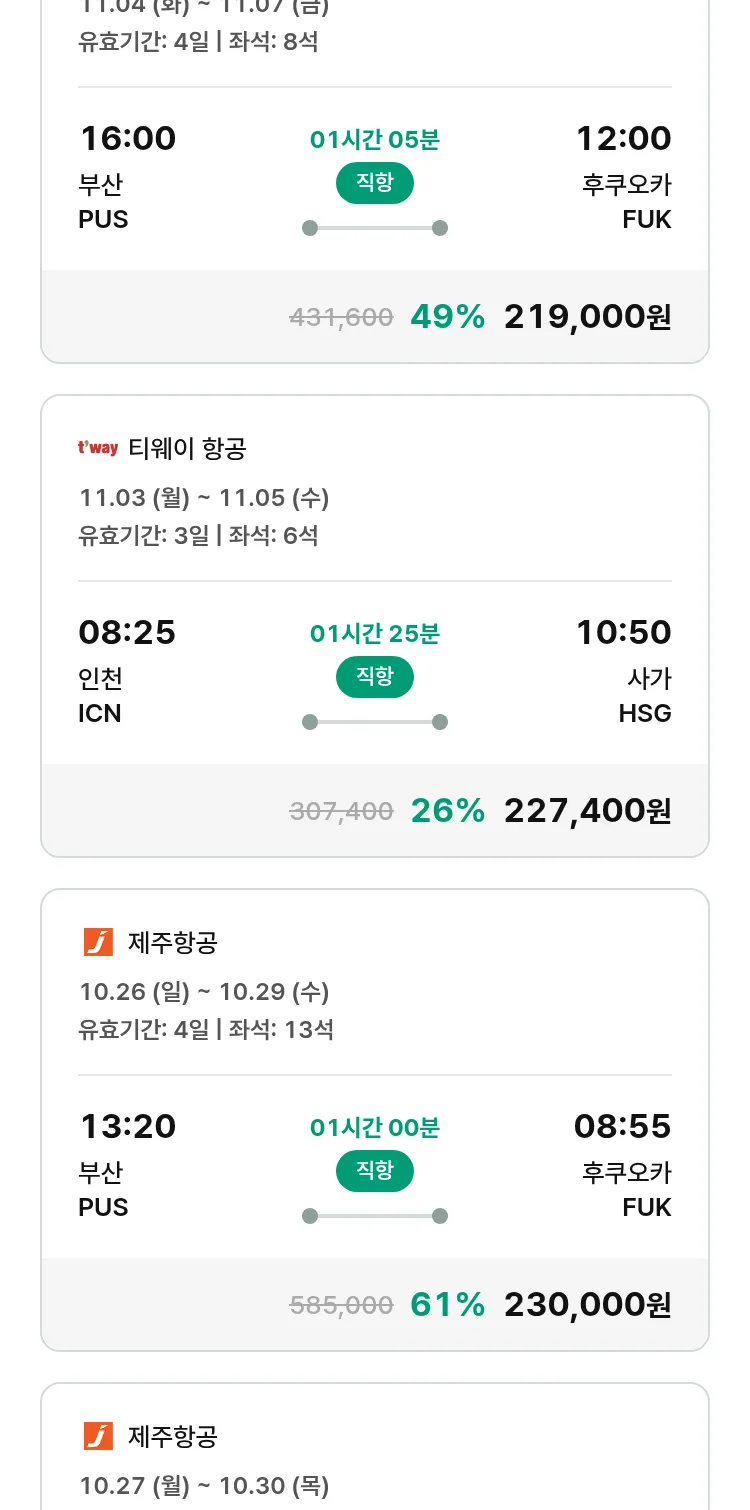Tap the 11.03 ~ 11.05 date range
Image resolution: width=750 pixels, height=1510 pixels.
click(204, 498)
